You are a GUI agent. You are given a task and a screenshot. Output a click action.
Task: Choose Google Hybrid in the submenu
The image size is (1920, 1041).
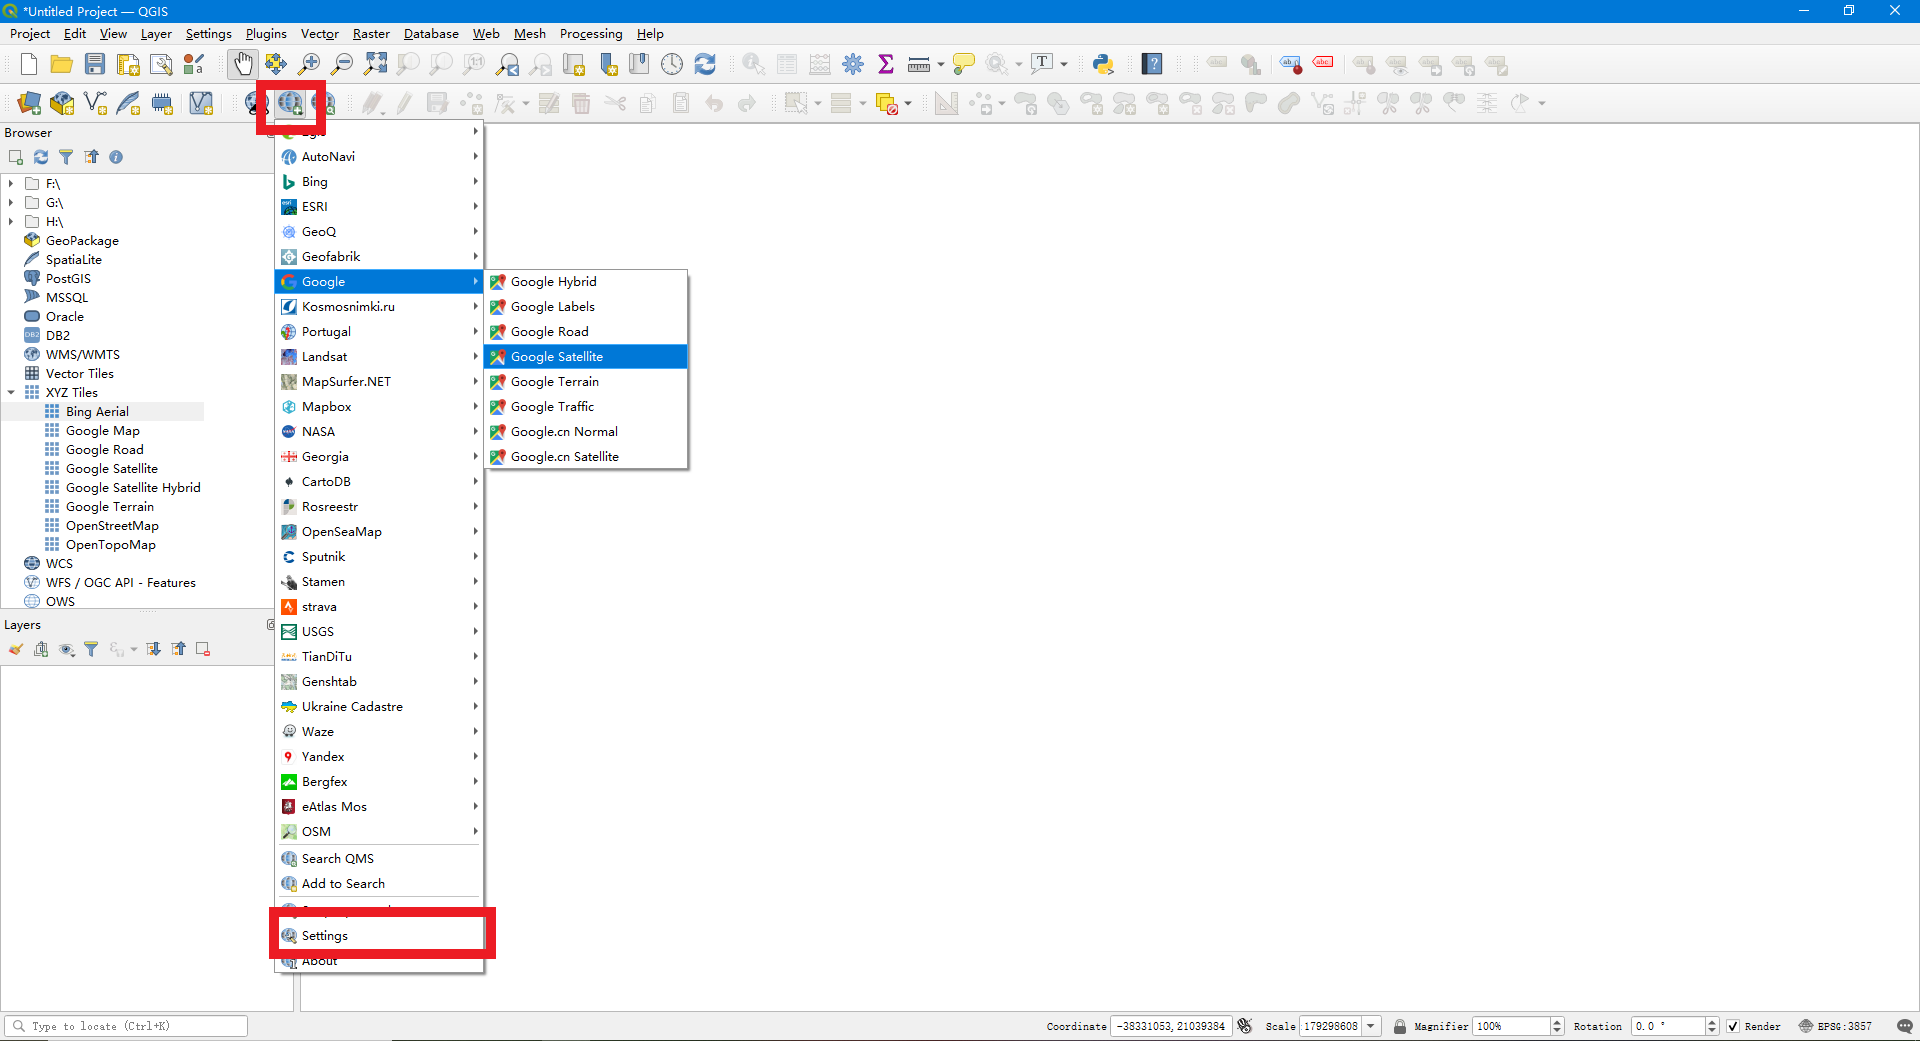pos(586,282)
